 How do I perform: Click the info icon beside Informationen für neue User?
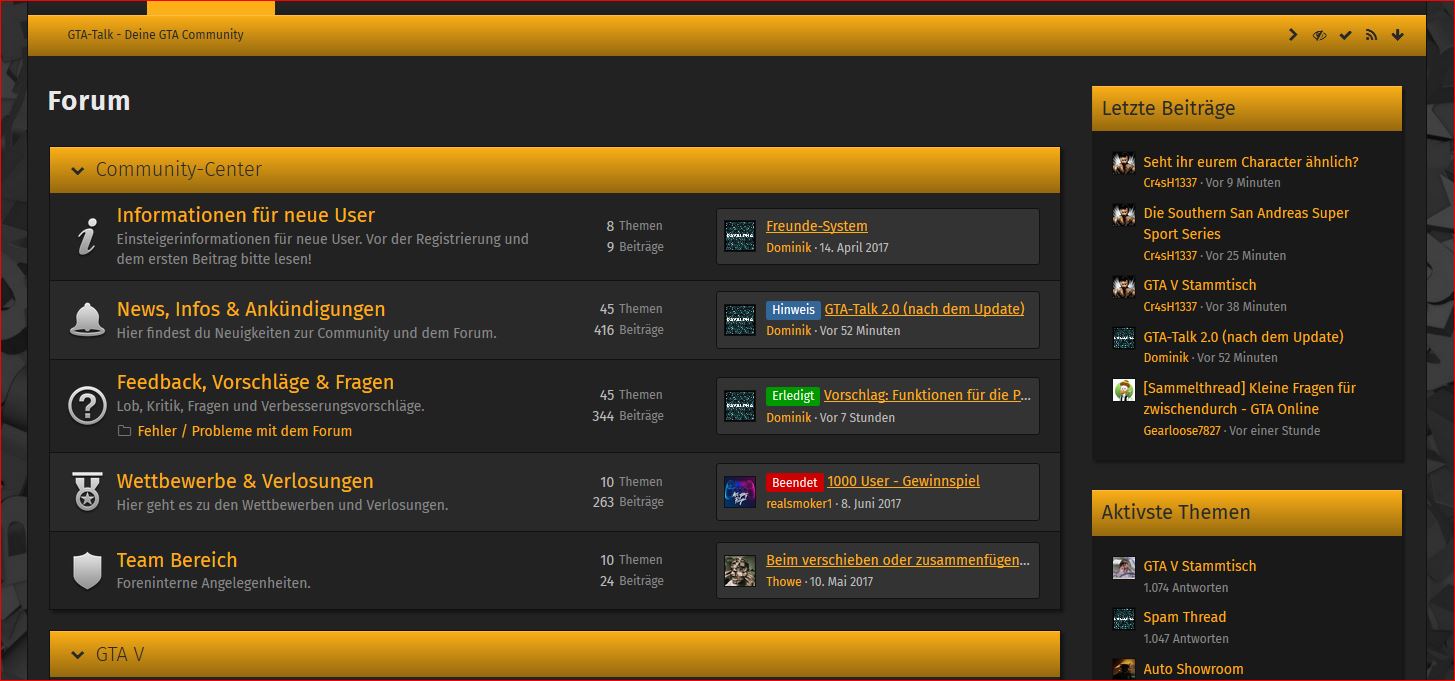point(87,237)
